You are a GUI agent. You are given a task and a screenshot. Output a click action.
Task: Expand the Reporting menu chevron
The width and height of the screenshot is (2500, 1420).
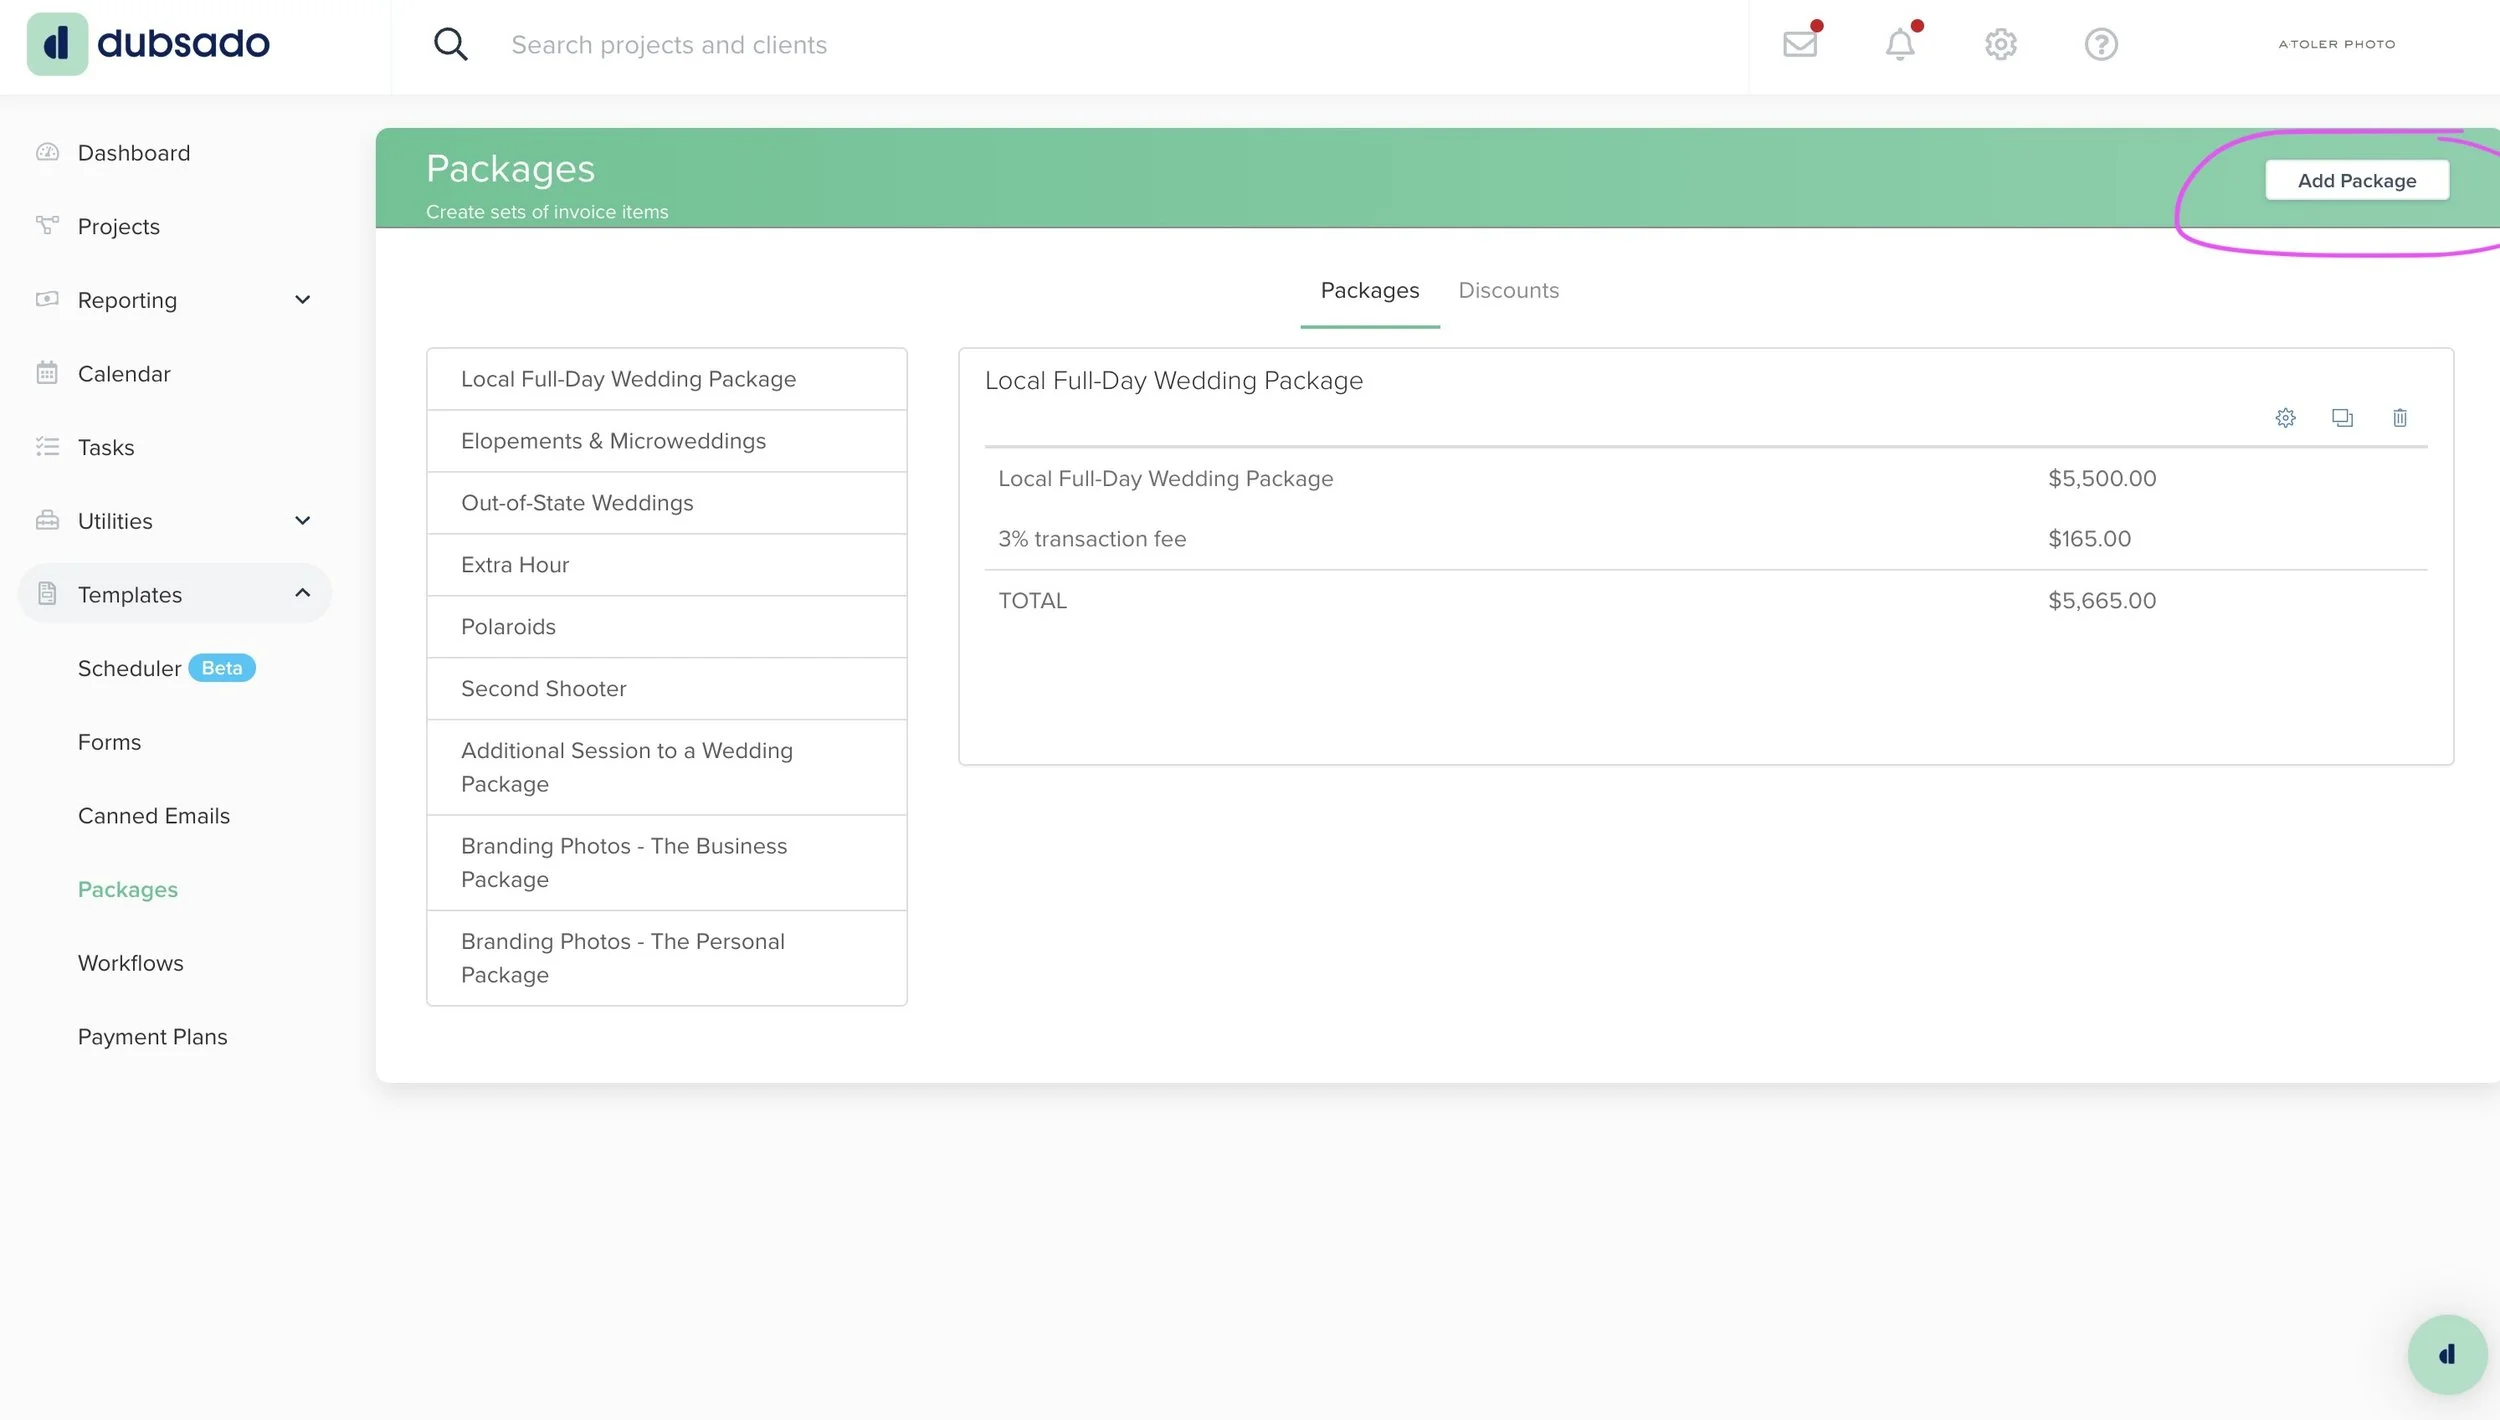click(302, 300)
